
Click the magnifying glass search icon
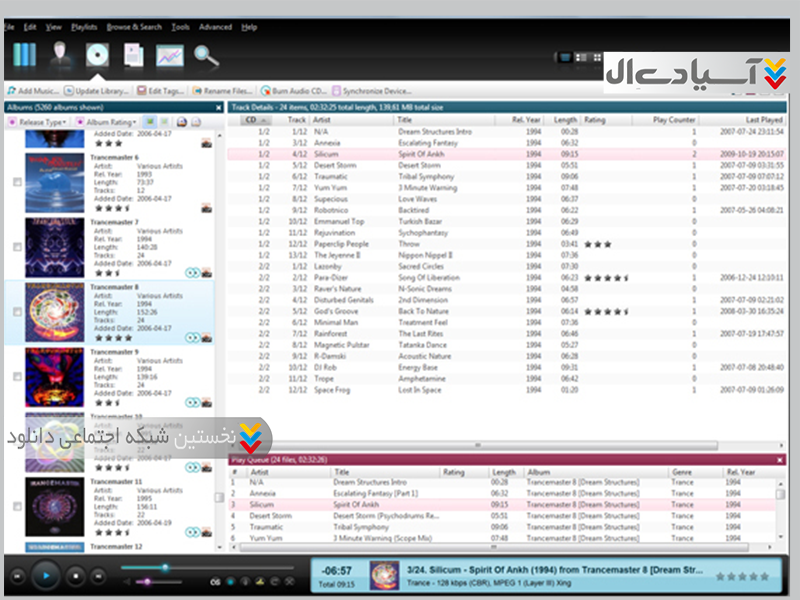coord(206,55)
